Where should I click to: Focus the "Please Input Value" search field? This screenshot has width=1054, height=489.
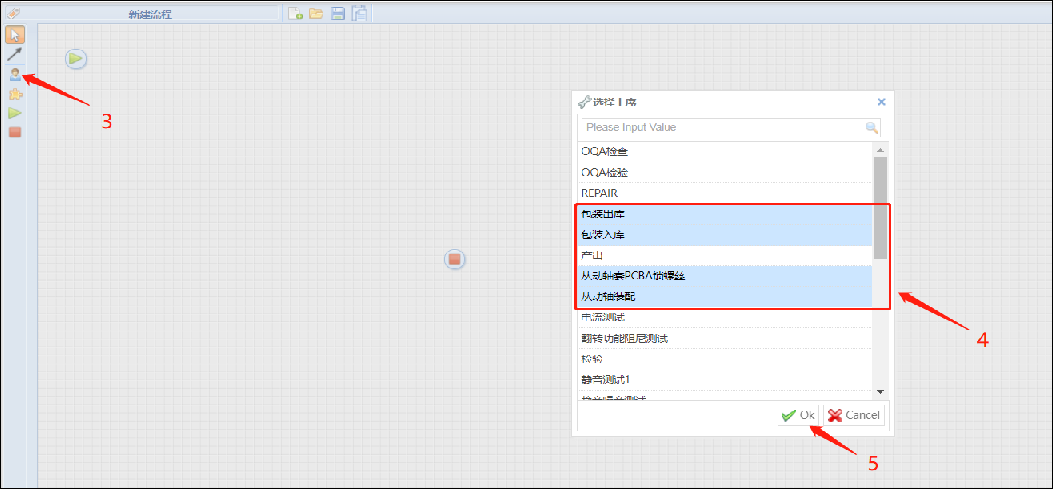(x=720, y=128)
